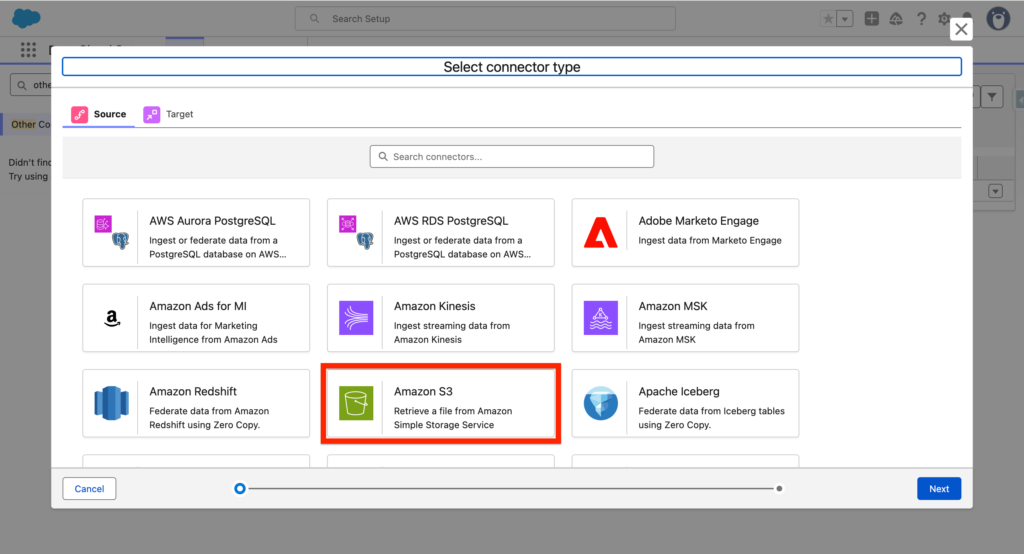Image resolution: width=1024 pixels, height=554 pixels.
Task: Click the progress indicator start step
Action: point(240,489)
